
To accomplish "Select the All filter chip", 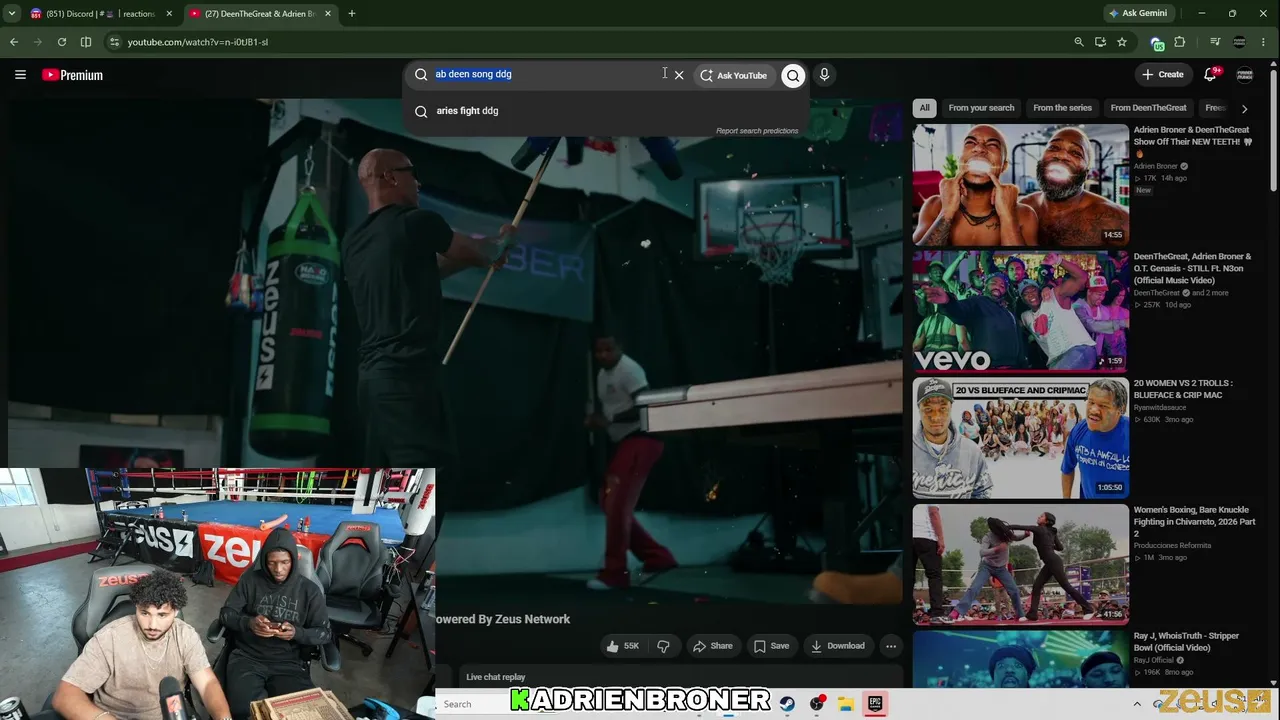I will [925, 108].
